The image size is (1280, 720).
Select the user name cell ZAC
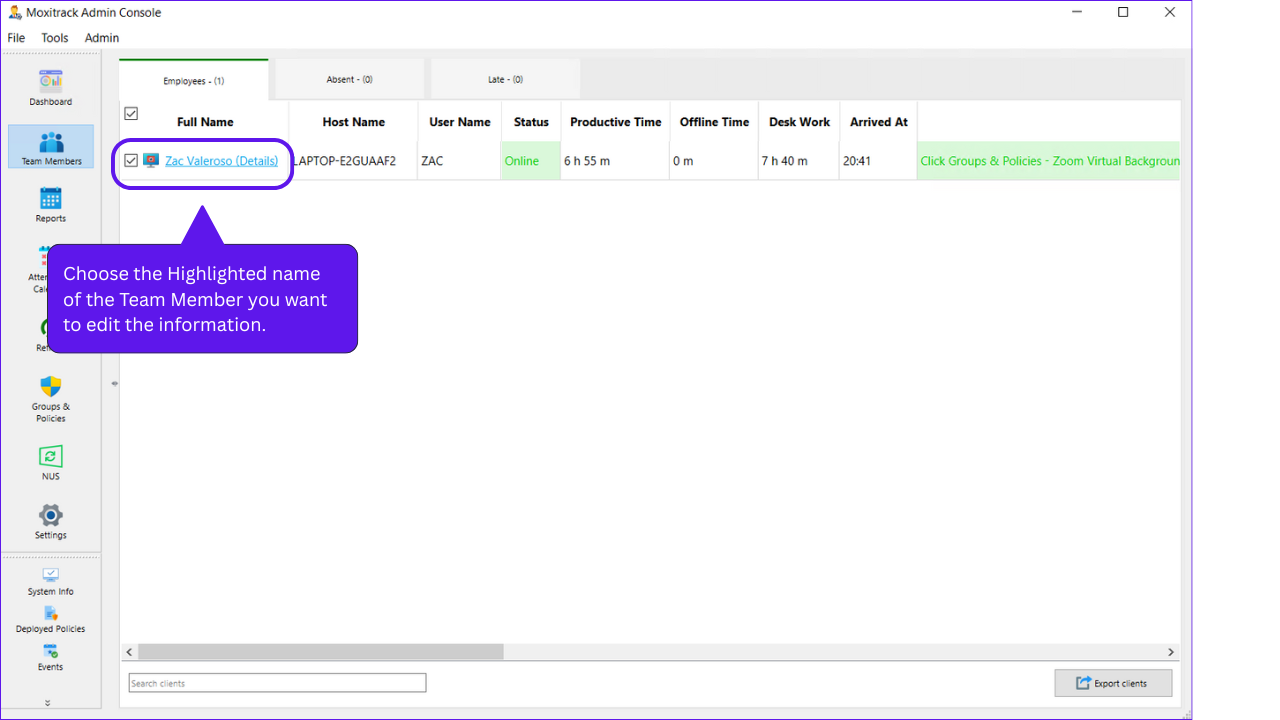460,161
